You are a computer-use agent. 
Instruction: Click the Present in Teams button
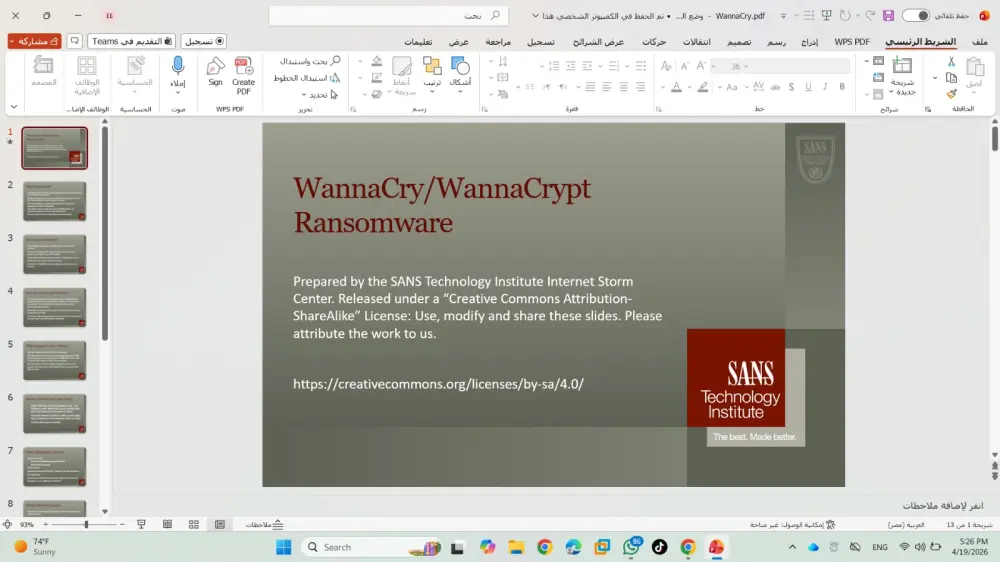[x=131, y=41]
